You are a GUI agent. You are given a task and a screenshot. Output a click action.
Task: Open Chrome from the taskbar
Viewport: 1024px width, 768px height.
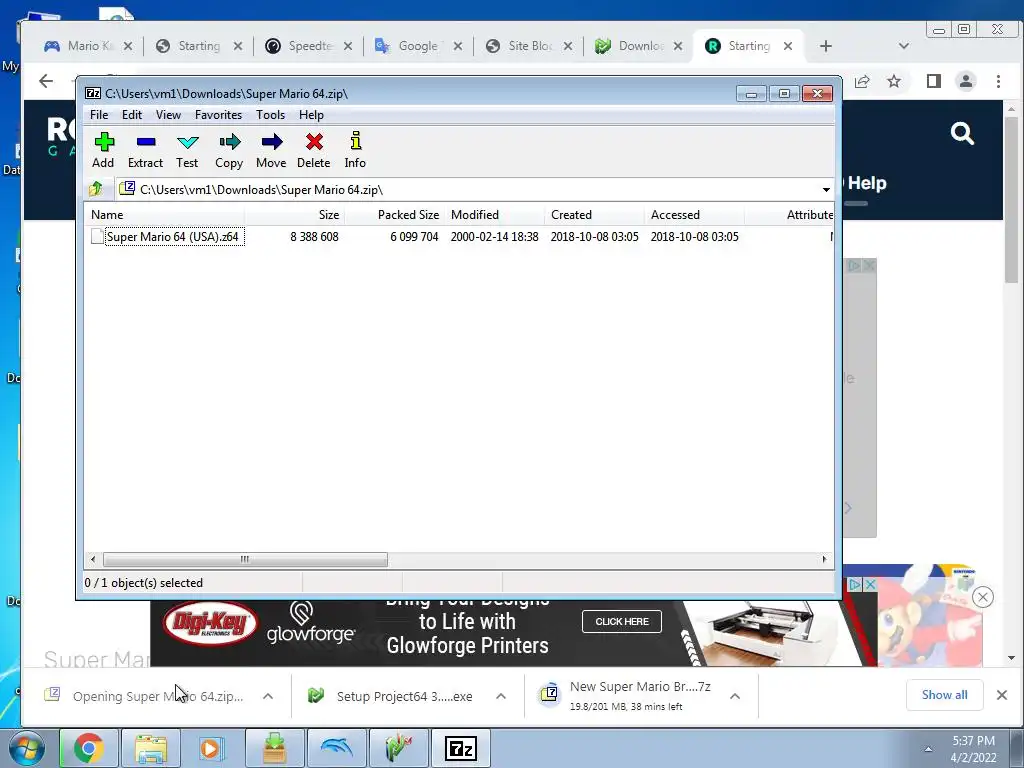coord(88,748)
